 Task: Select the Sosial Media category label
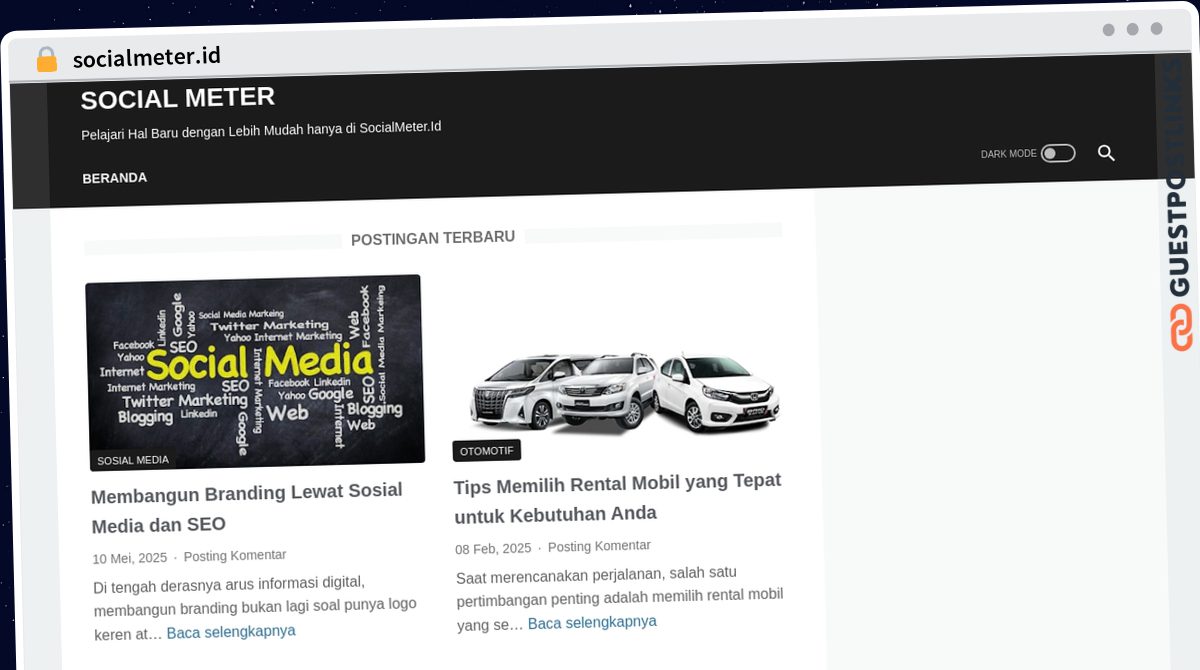tap(133, 460)
